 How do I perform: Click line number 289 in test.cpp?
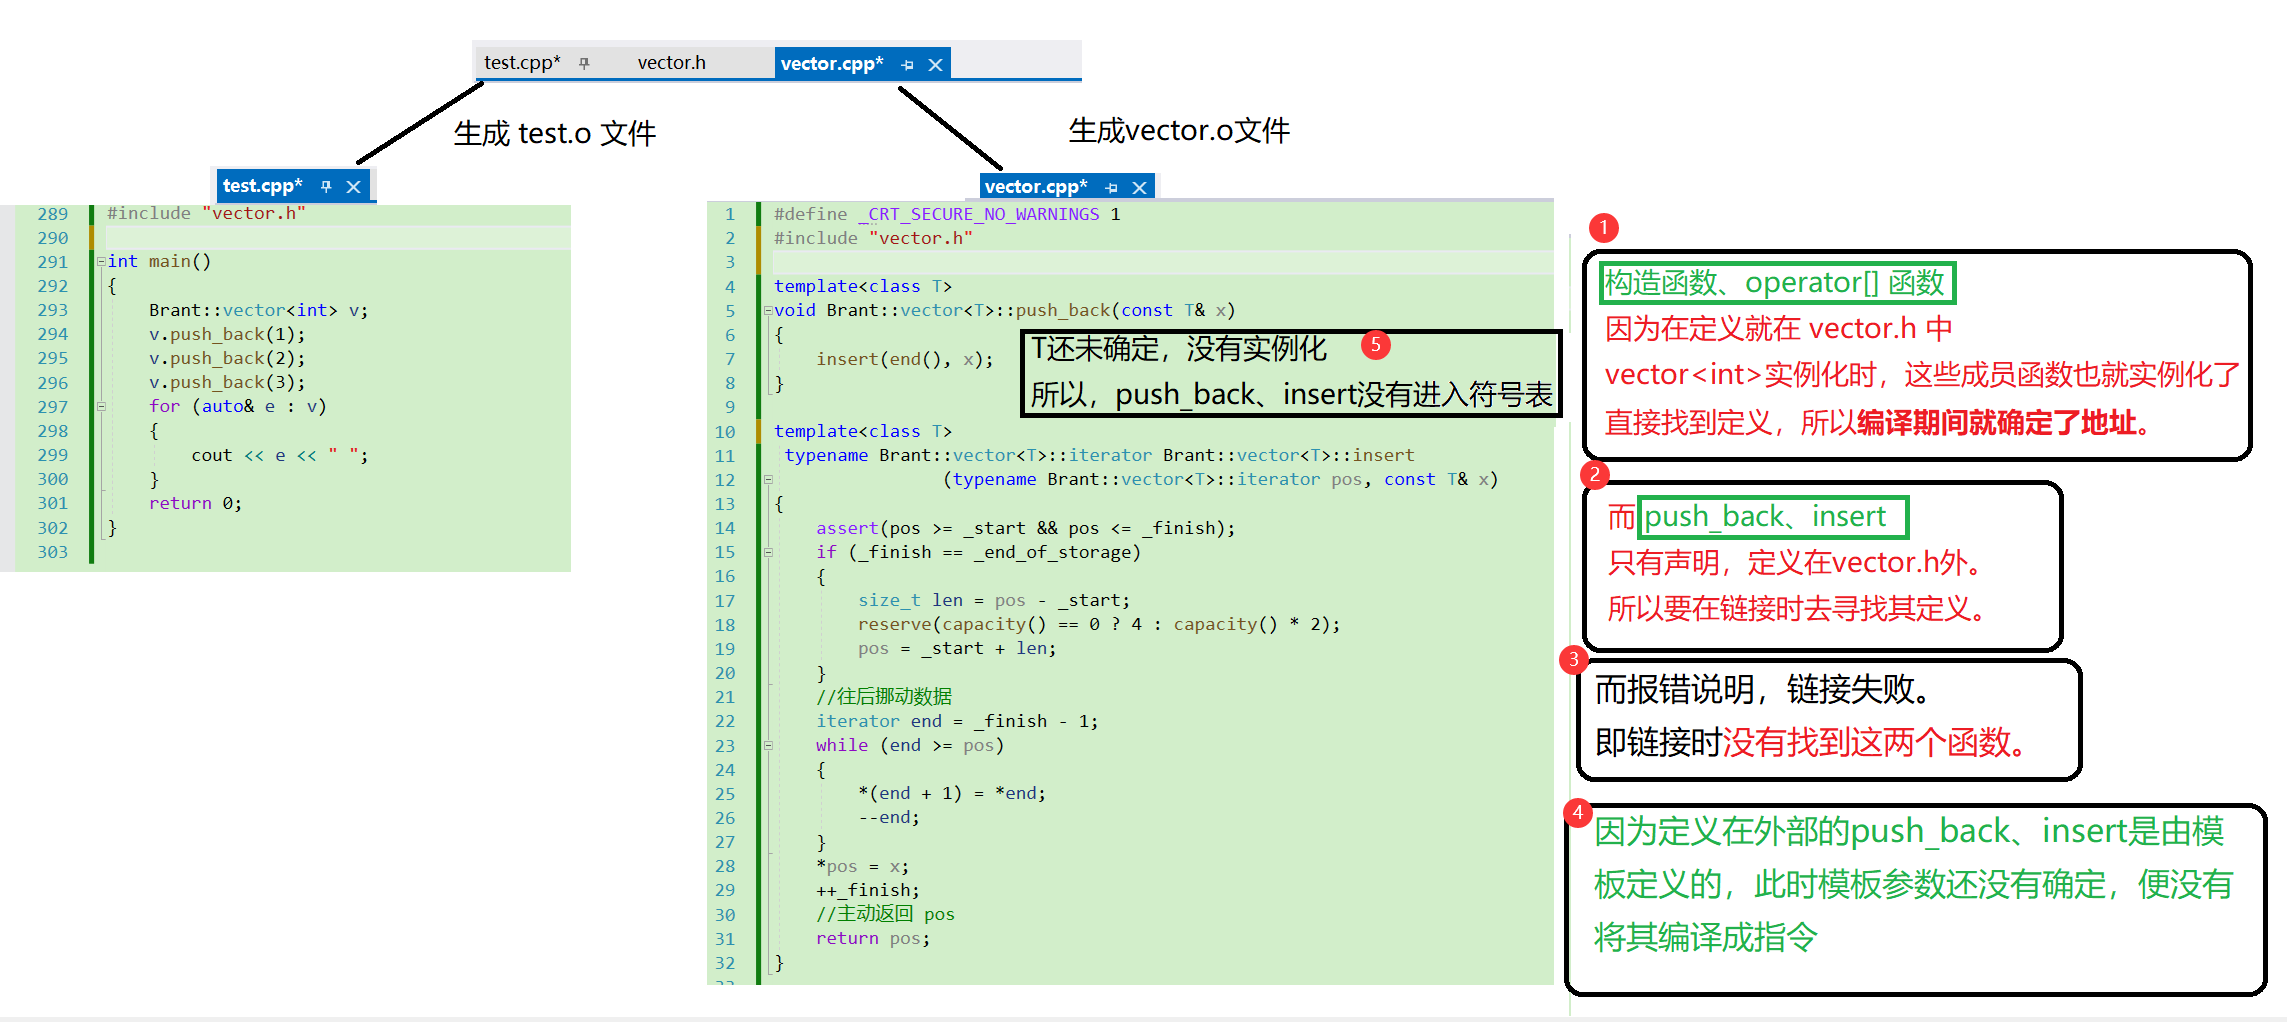click(53, 214)
